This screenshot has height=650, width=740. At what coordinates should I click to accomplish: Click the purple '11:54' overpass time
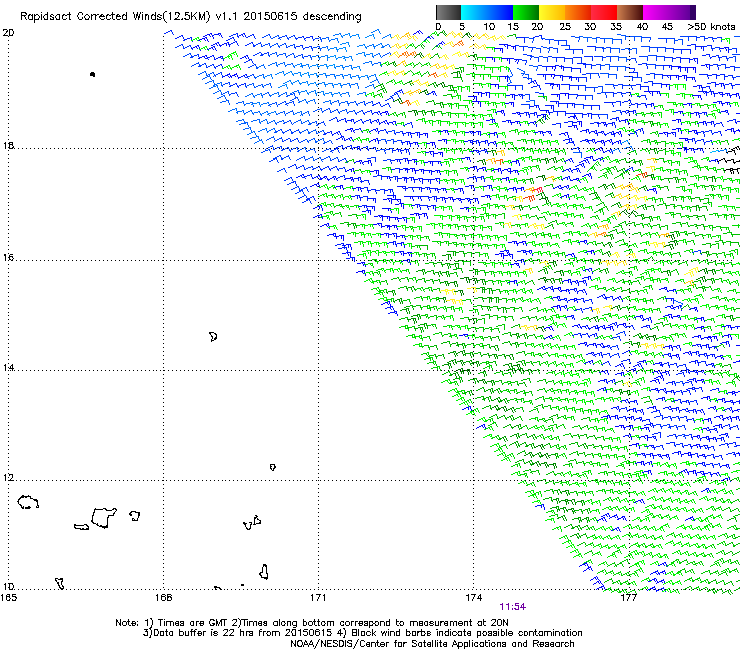[513, 607]
